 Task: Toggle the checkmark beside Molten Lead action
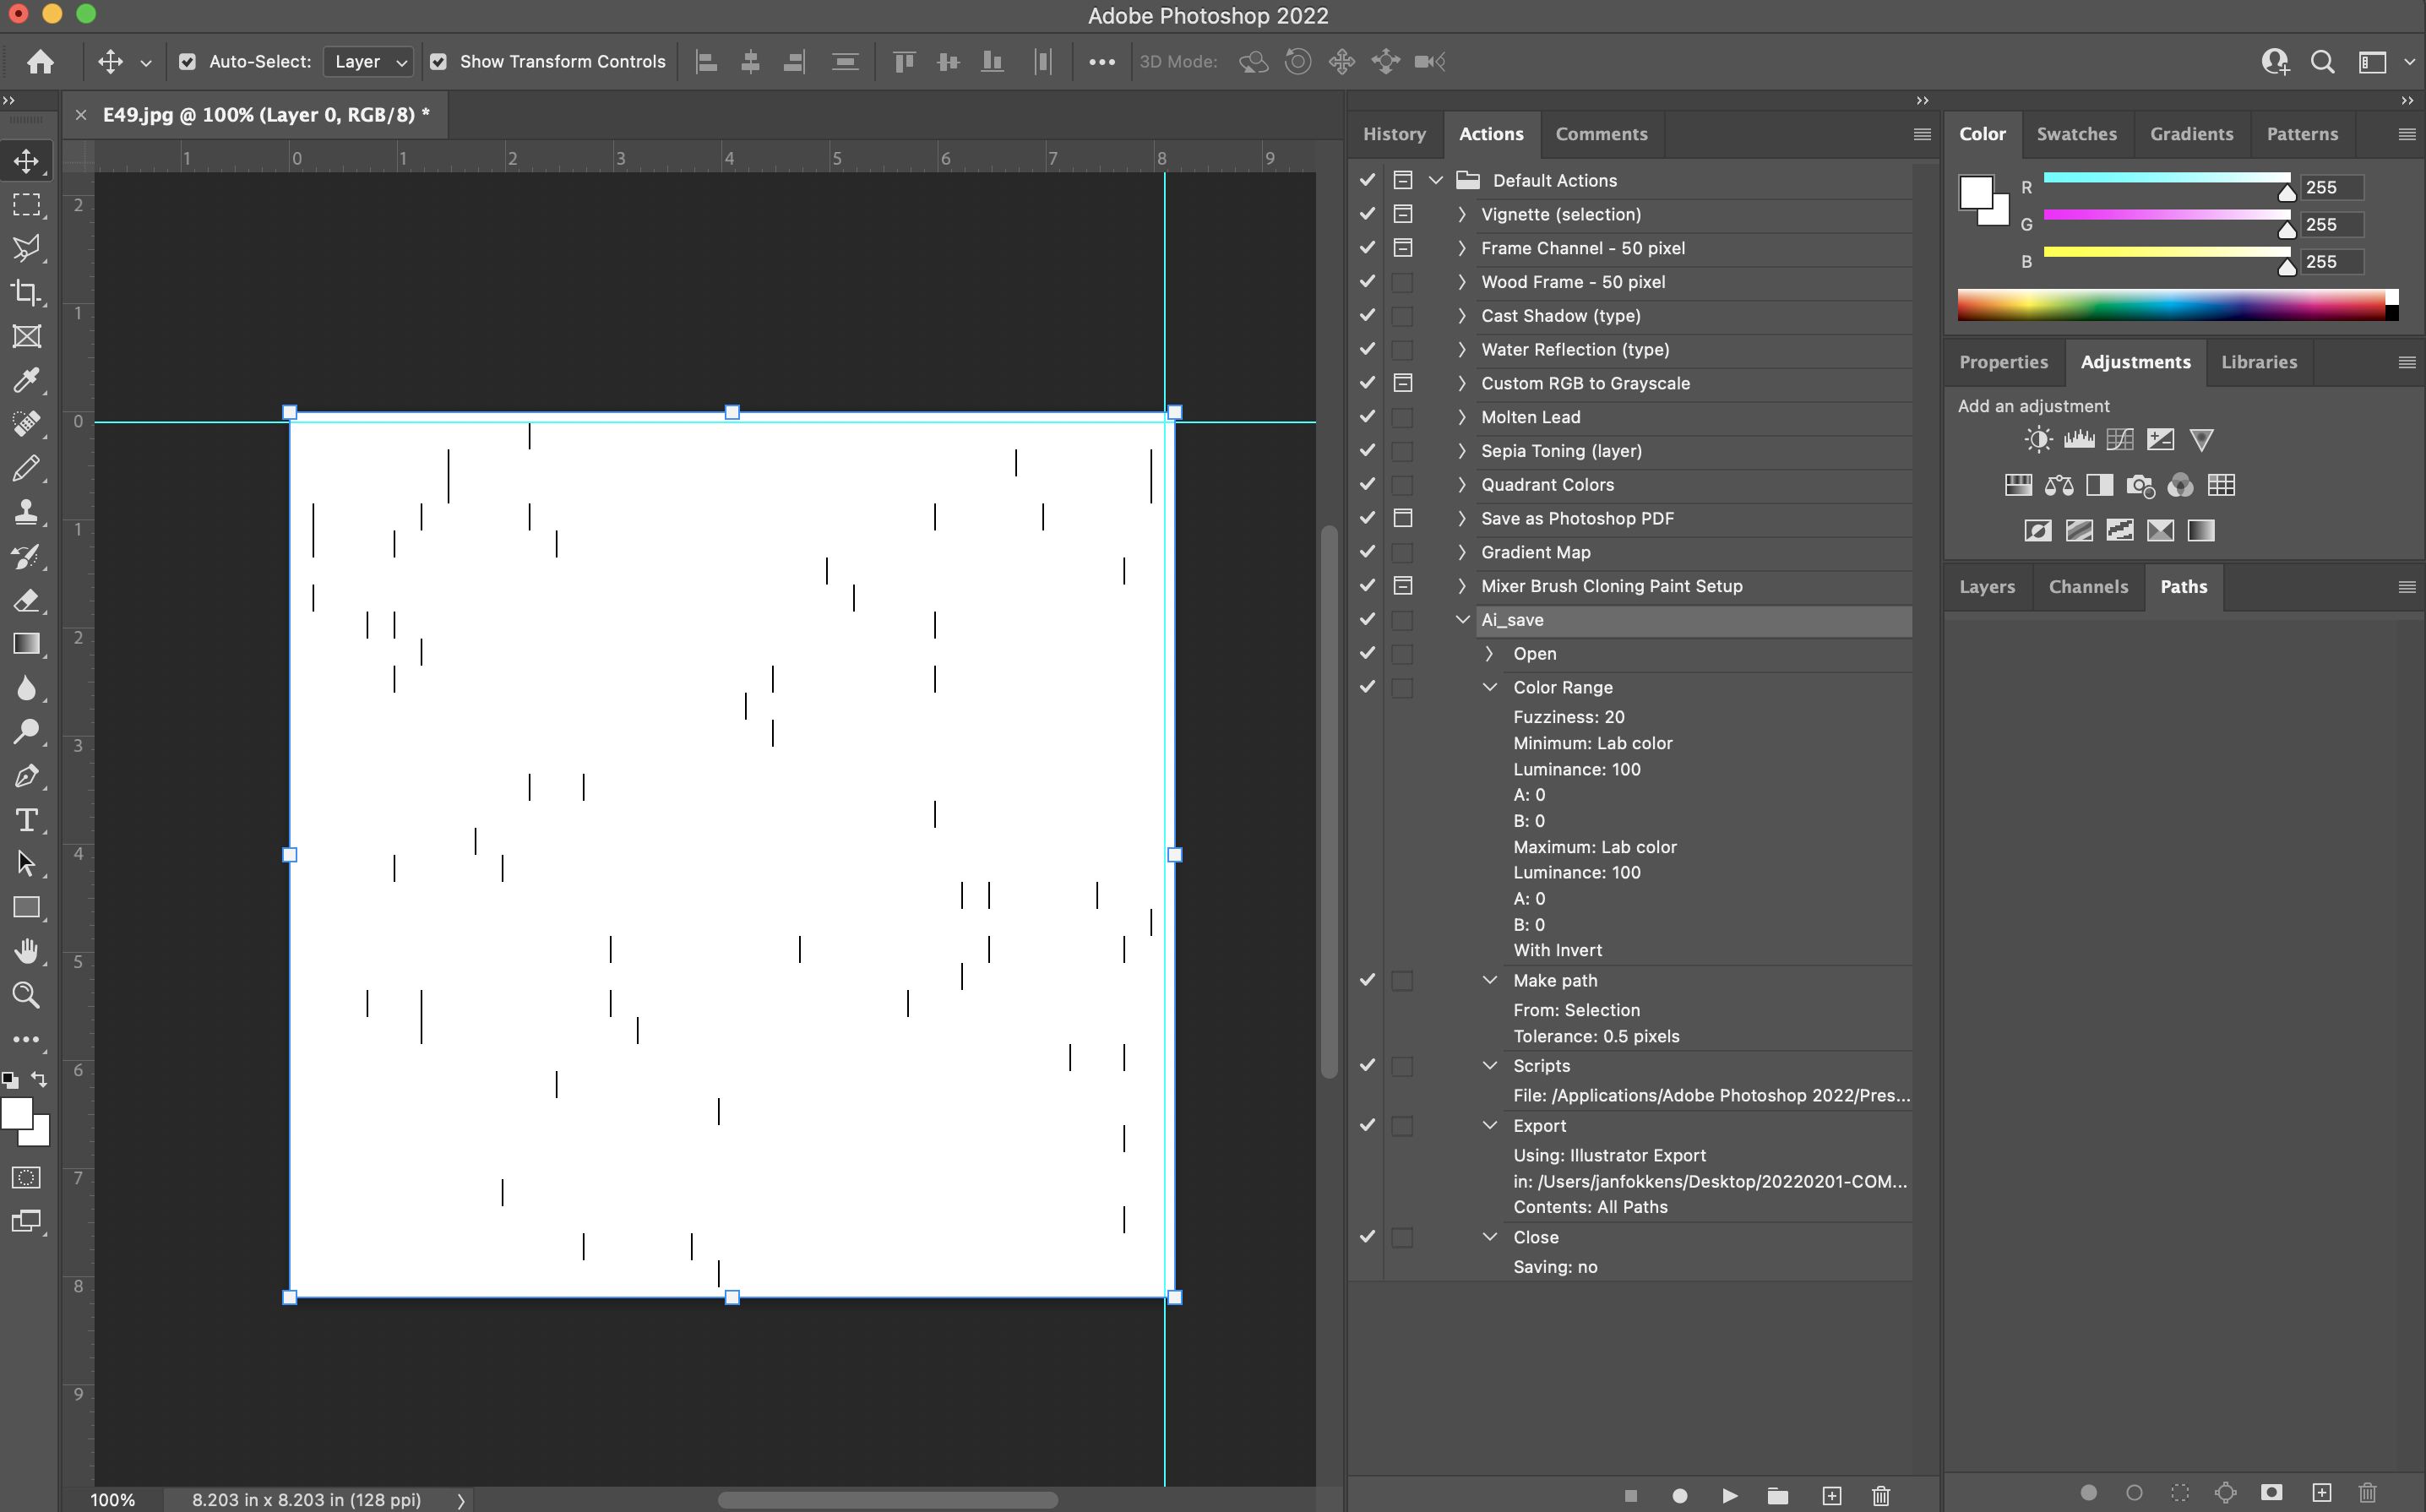pos(1367,417)
